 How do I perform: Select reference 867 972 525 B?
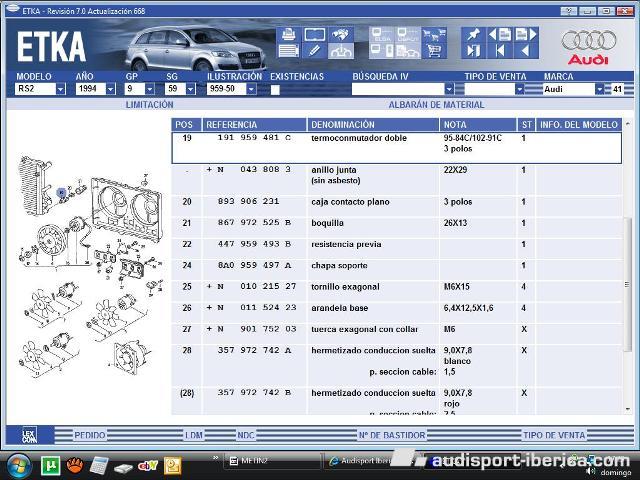coord(254,223)
